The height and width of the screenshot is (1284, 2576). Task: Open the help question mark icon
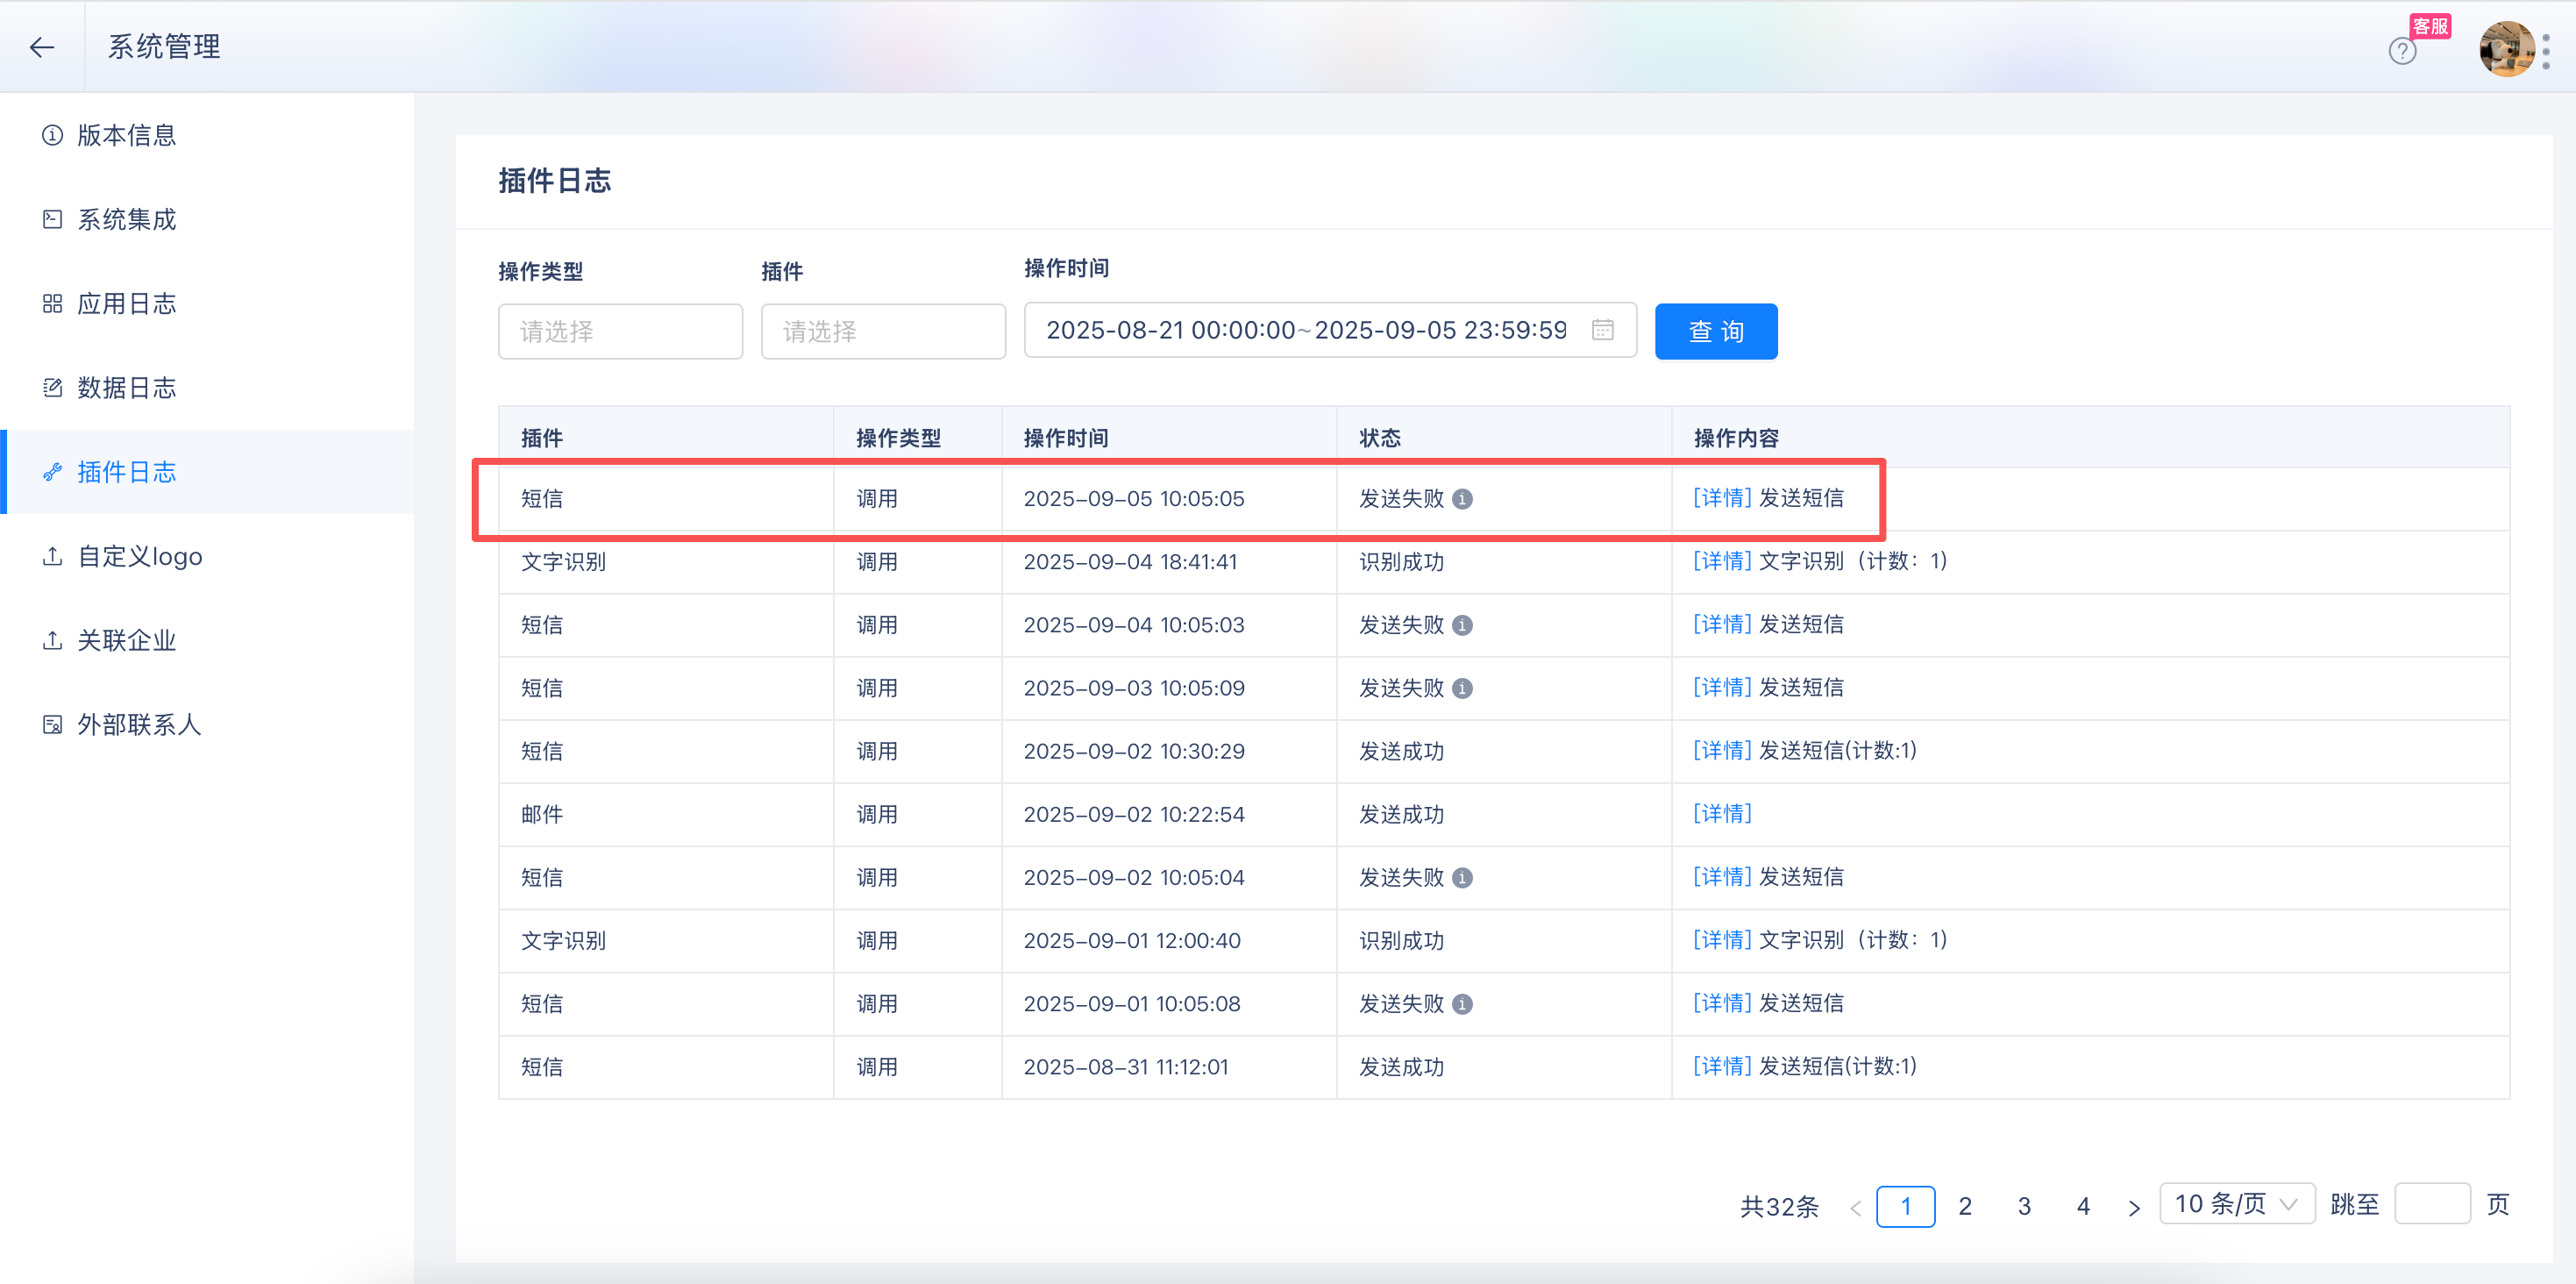pyautogui.click(x=2402, y=50)
